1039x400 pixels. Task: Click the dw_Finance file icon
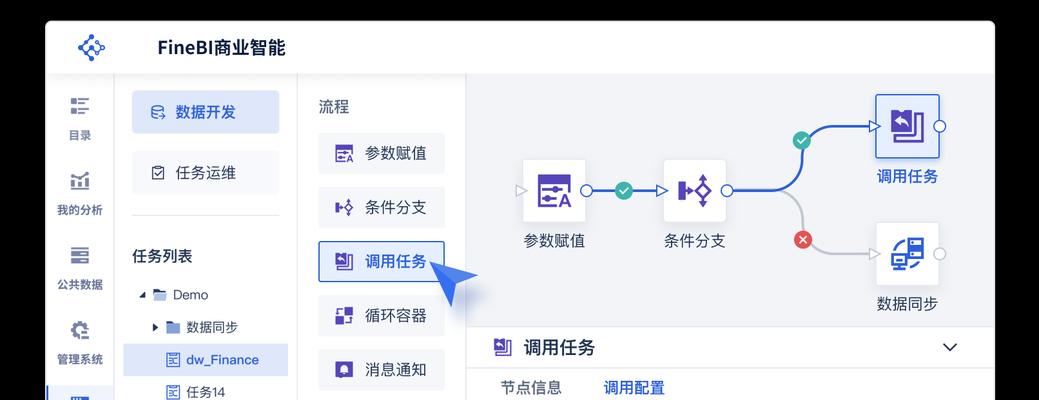click(x=172, y=360)
